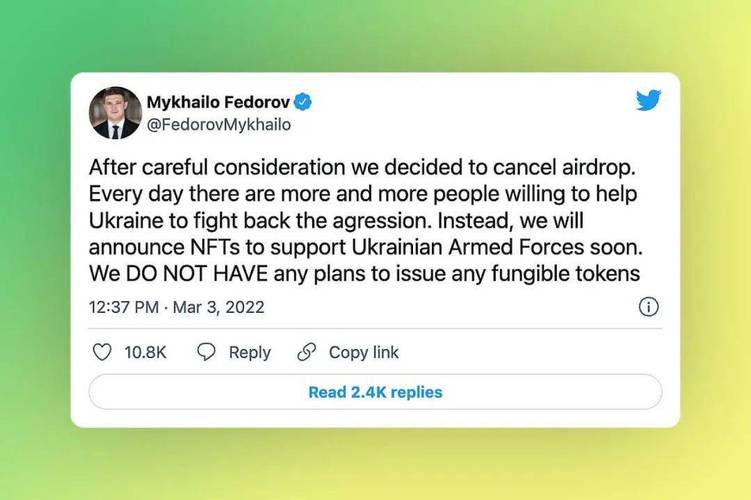
Task: Click the reply speech bubble icon
Action: point(206,352)
